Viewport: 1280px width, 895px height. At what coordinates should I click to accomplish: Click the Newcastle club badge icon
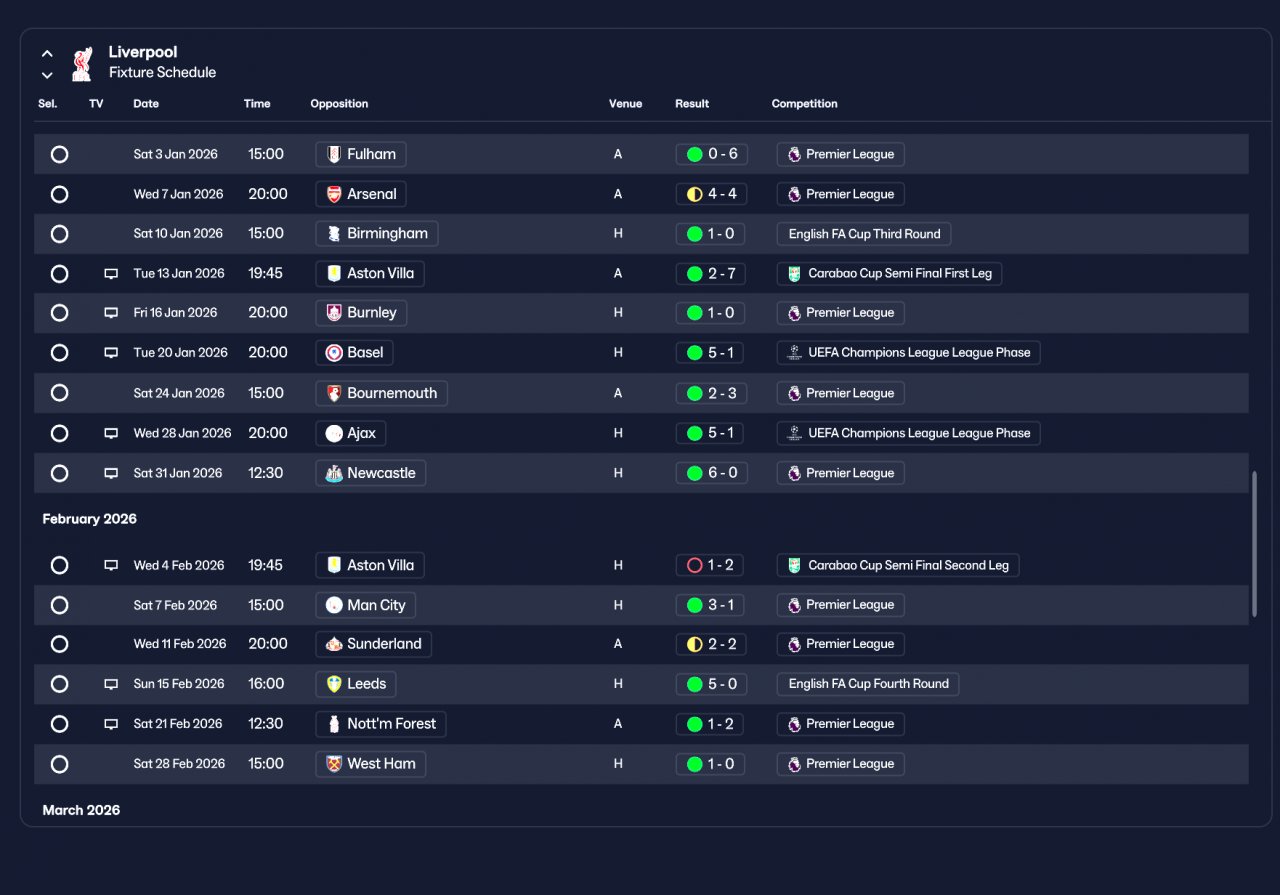(334, 473)
